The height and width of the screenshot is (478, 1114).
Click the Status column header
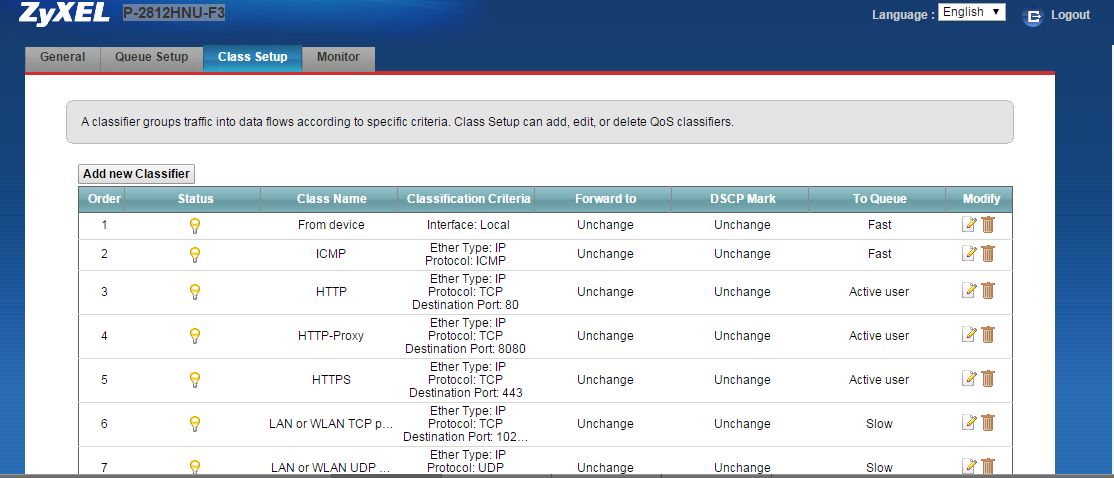pyautogui.click(x=195, y=199)
